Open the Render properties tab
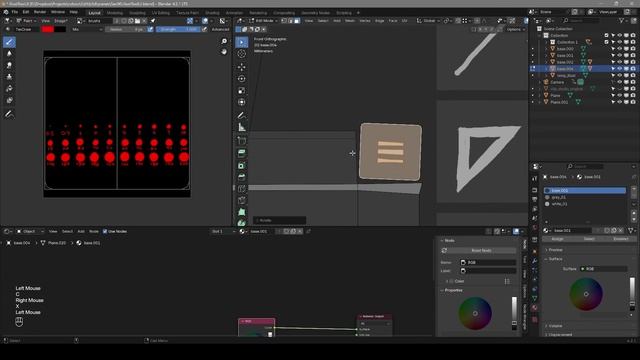The height and width of the screenshot is (360, 640). click(x=535, y=190)
